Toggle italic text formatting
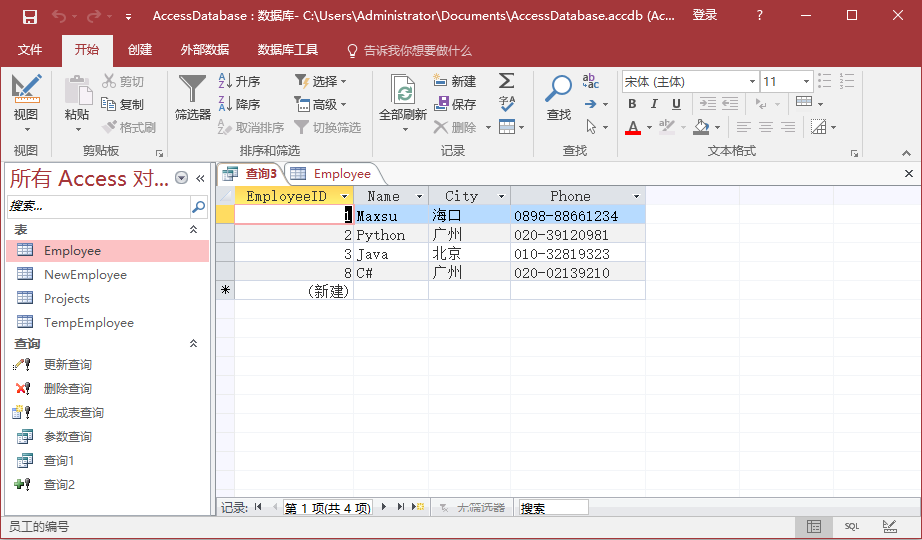 654,104
